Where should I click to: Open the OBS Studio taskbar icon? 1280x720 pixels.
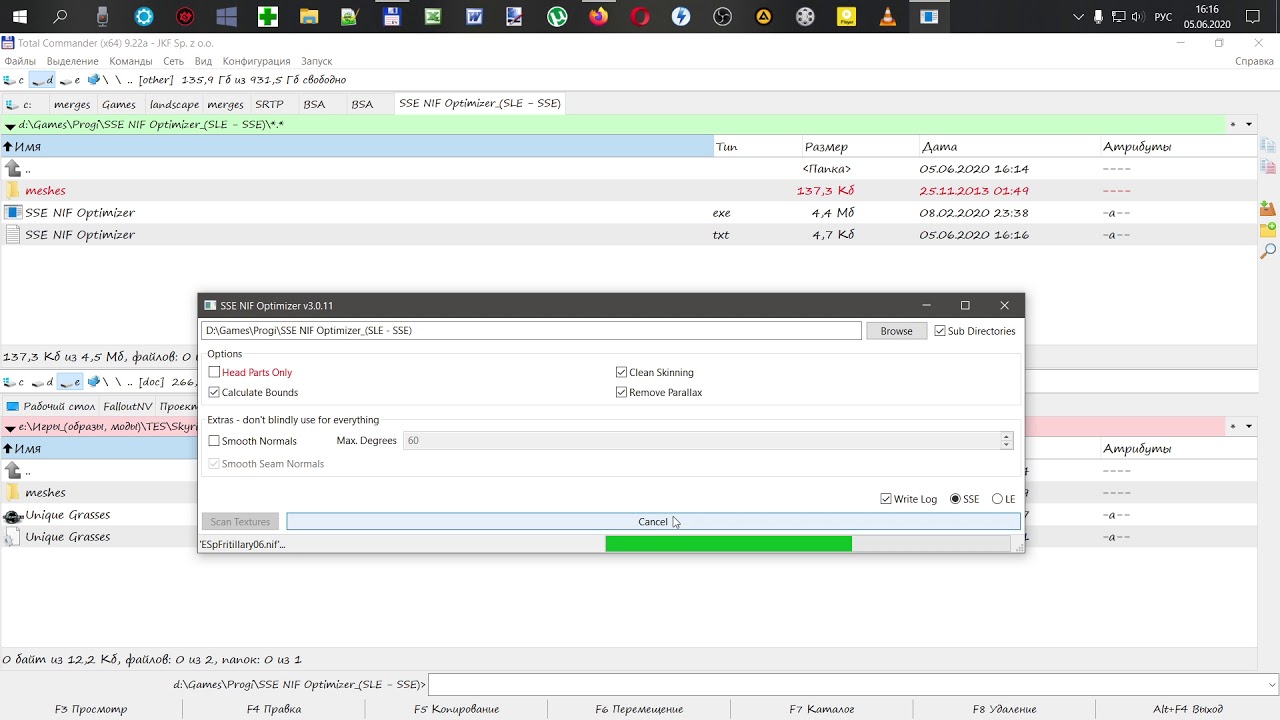tap(722, 17)
